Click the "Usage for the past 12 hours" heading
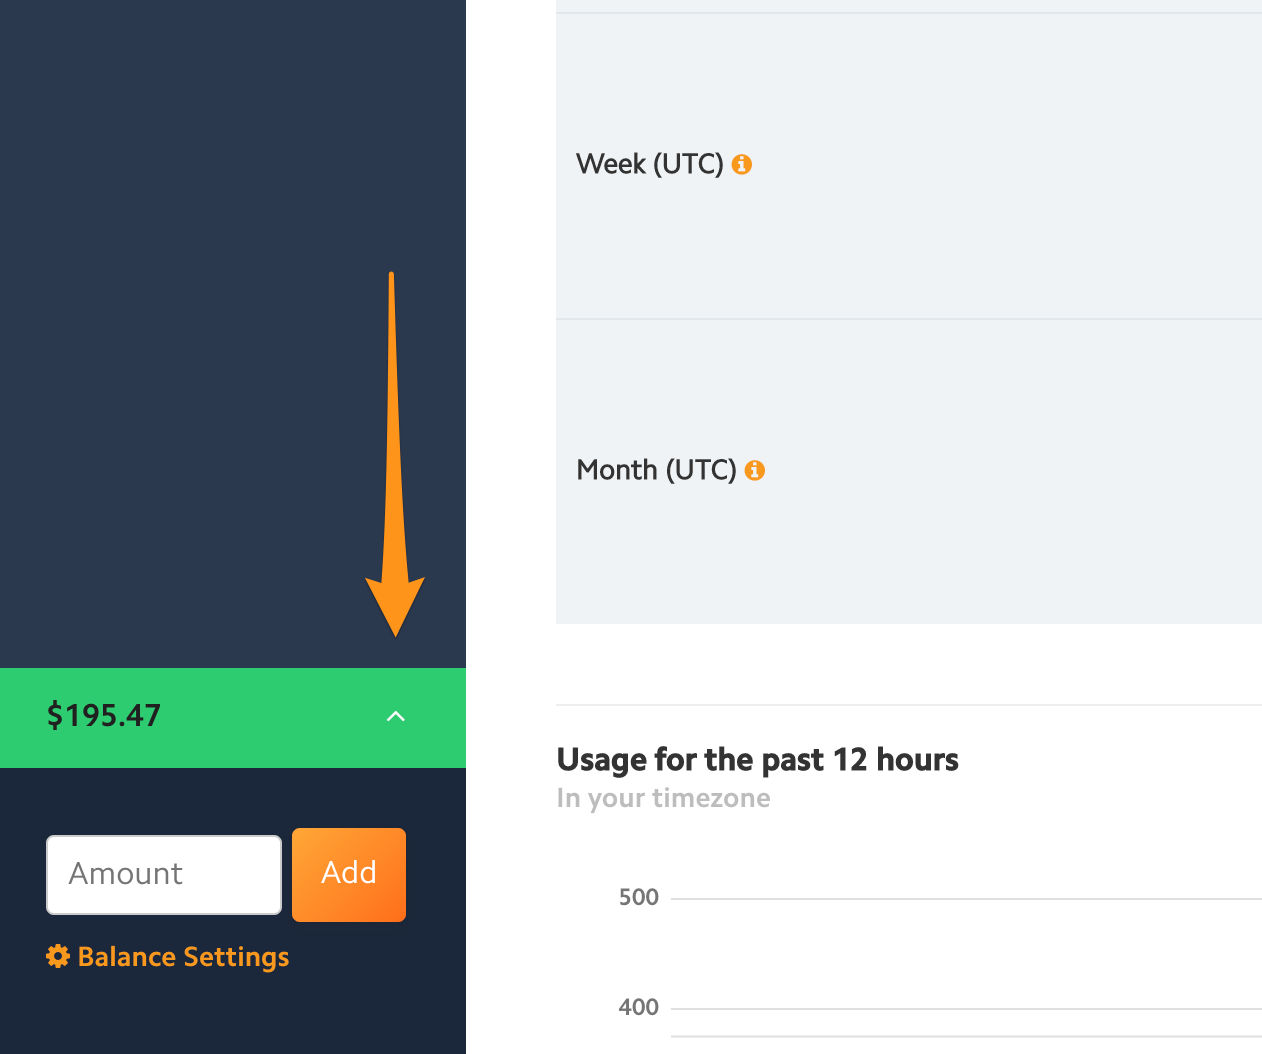Image resolution: width=1262 pixels, height=1054 pixels. point(757,760)
